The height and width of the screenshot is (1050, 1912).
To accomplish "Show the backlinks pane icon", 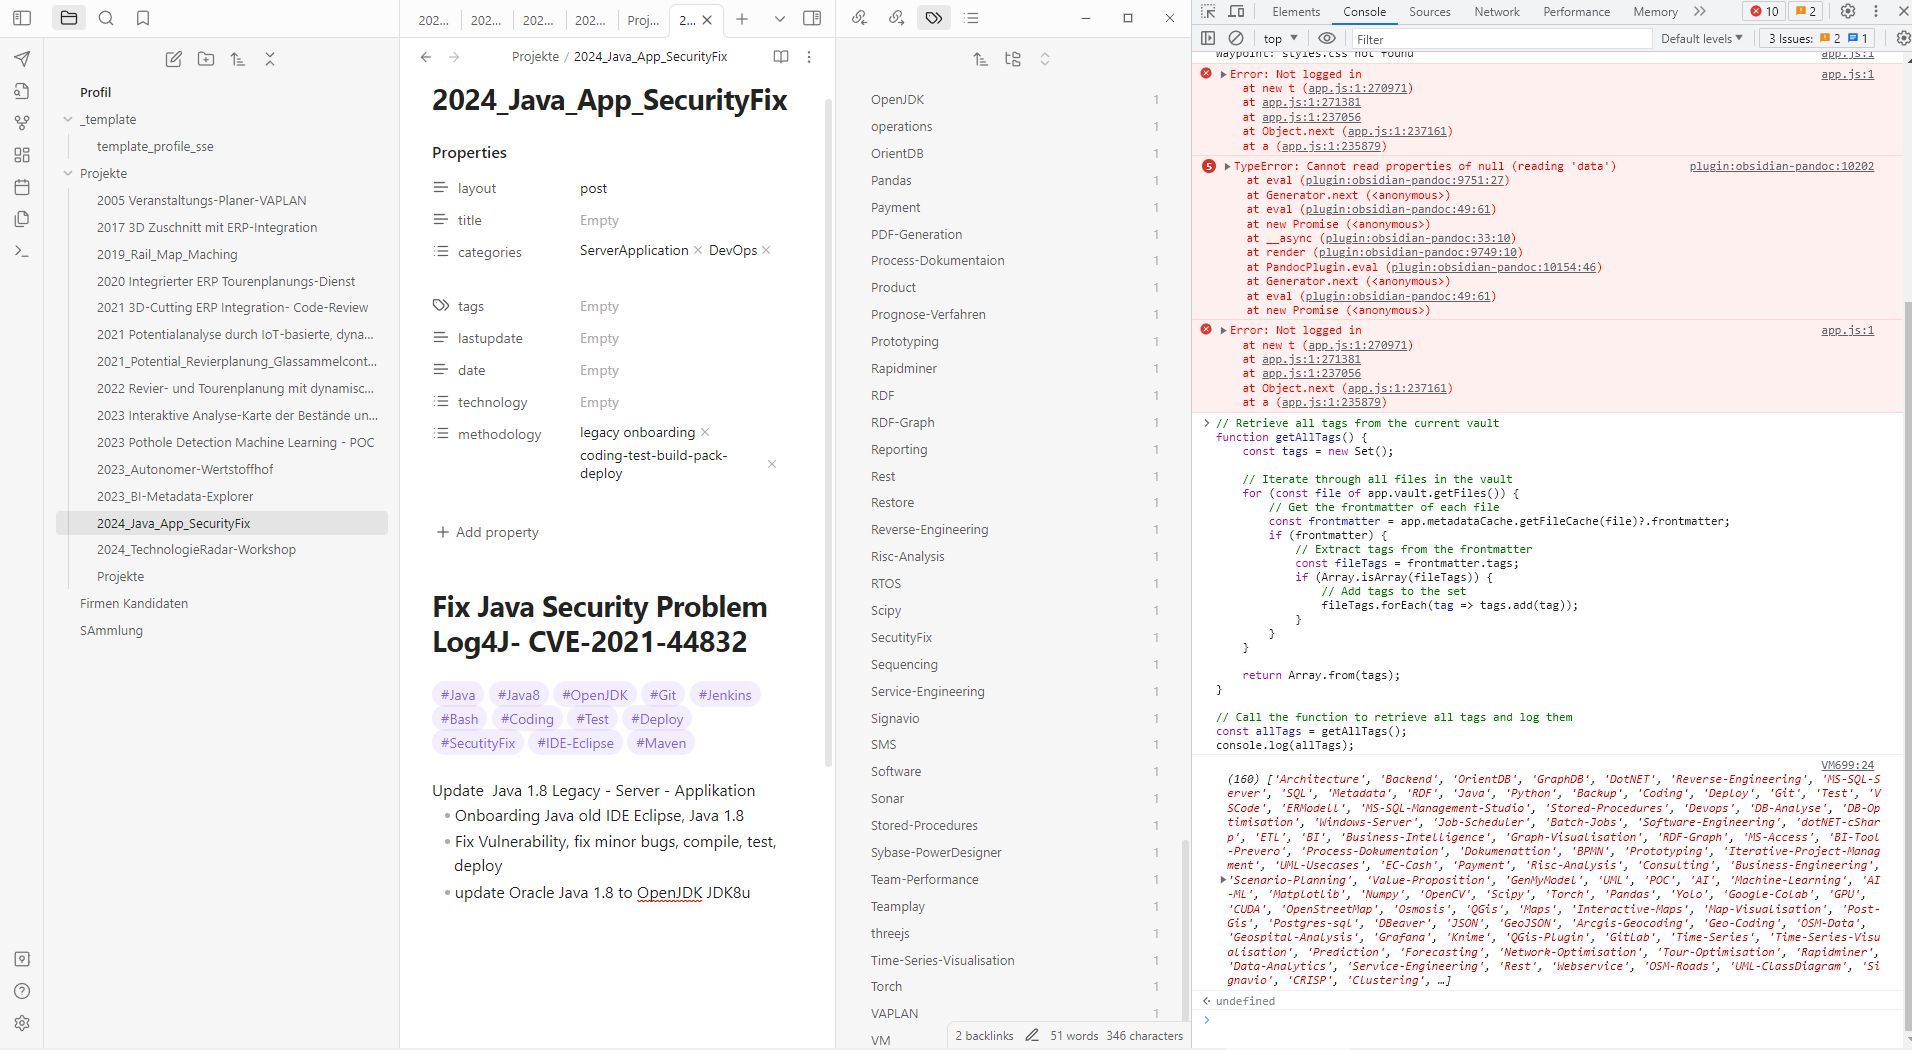I will pyautogui.click(x=859, y=18).
